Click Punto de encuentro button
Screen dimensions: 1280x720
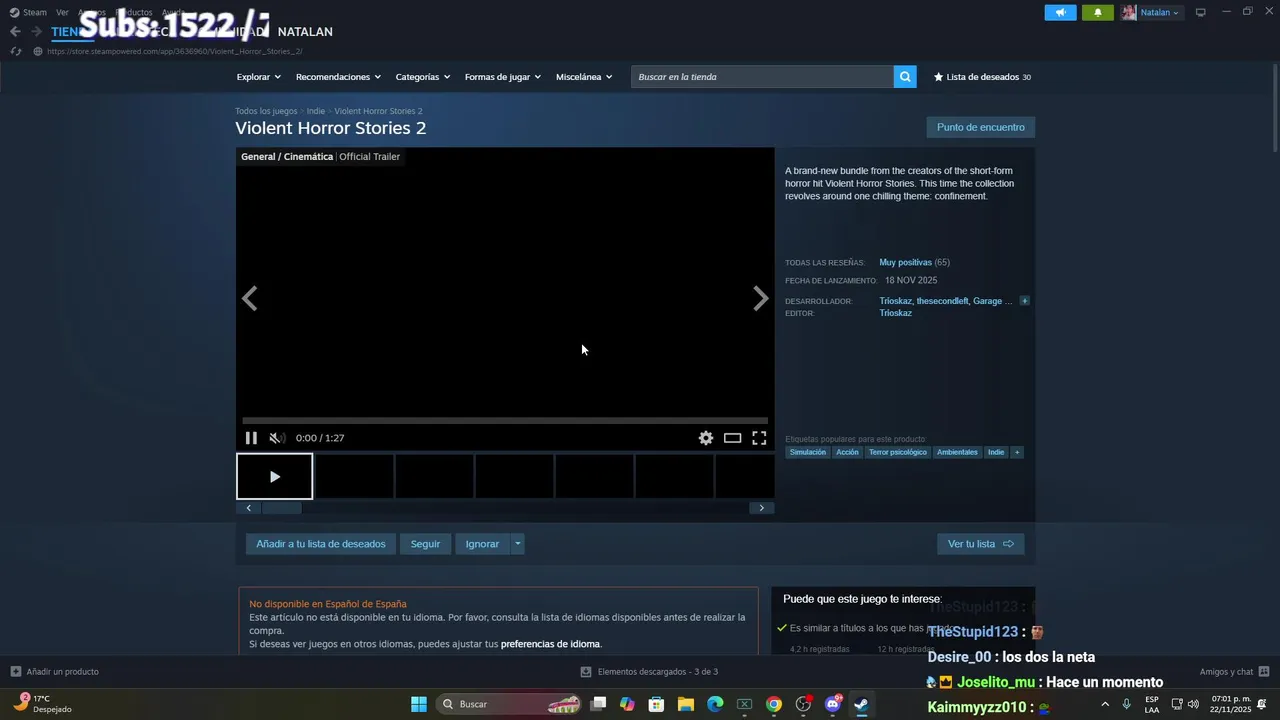(x=981, y=127)
